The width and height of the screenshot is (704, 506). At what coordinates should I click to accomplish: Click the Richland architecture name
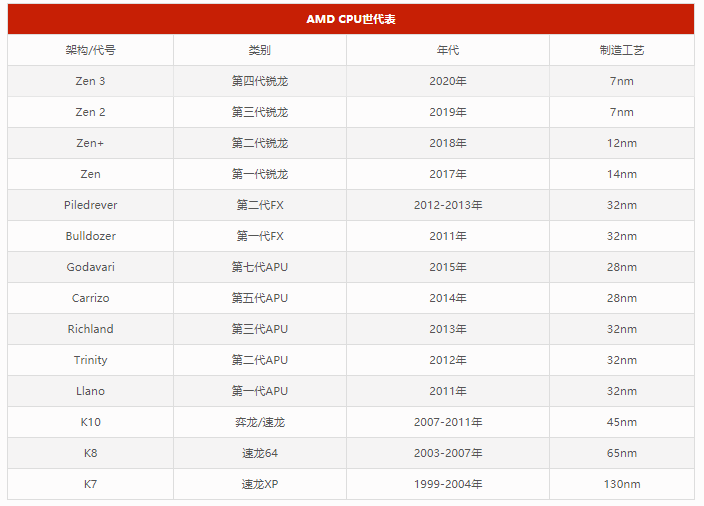point(90,329)
